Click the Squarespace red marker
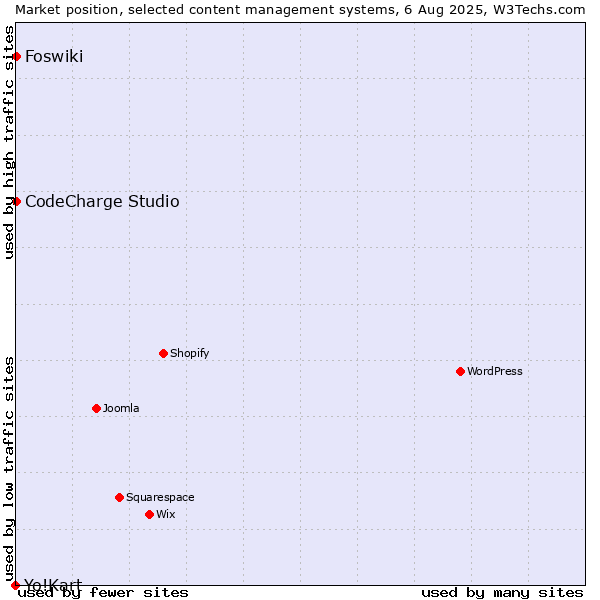The image size is (600, 600). 119,497
